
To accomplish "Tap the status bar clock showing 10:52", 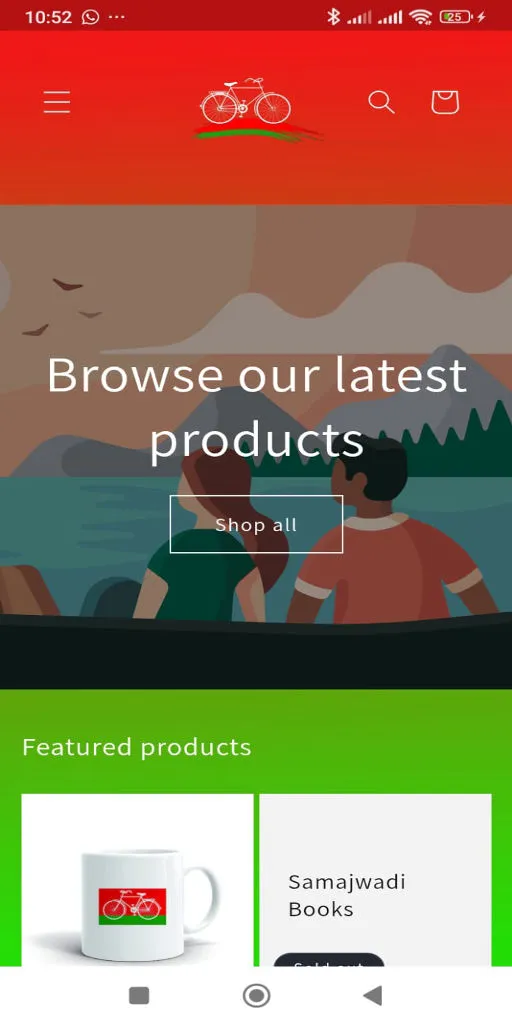I will (x=48, y=16).
